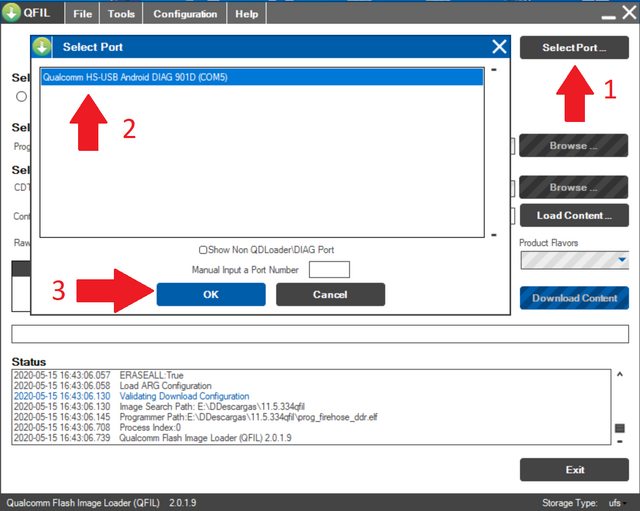This screenshot has height=511, width=640.
Task: Open the Help menu
Action: coord(247,14)
